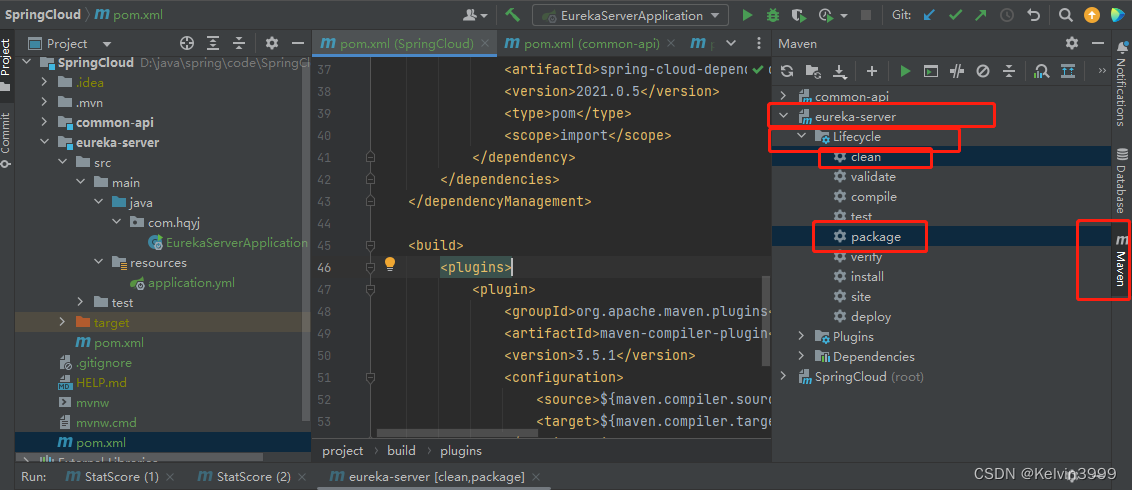Show the hidden editor tabs list chevron

tap(729, 43)
